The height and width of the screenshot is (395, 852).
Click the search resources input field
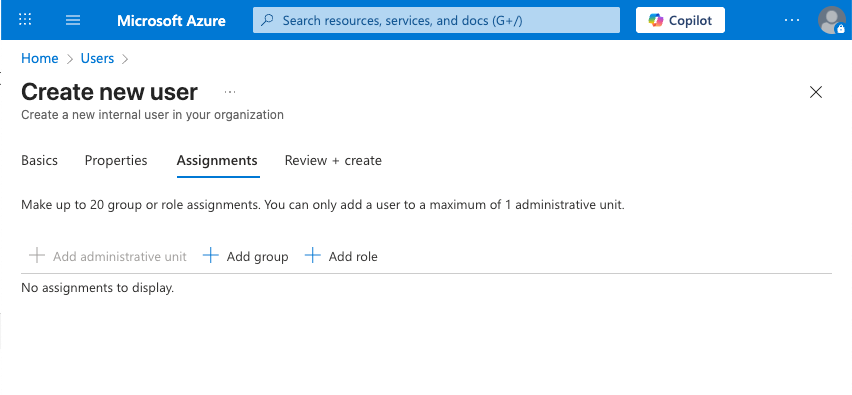click(x=436, y=21)
